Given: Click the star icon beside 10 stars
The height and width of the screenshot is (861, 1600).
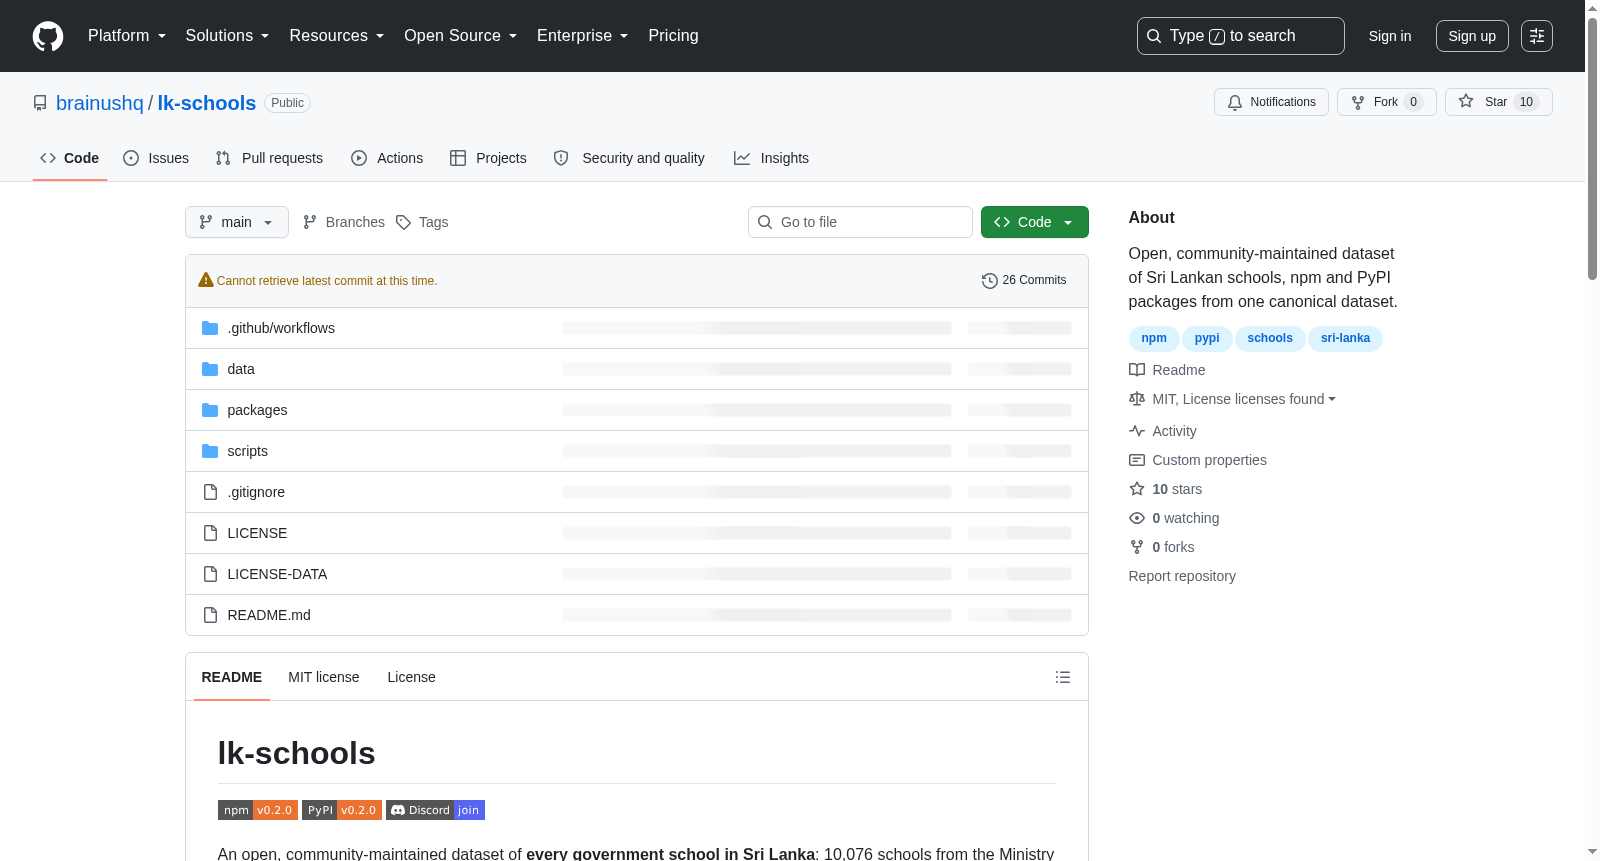Looking at the screenshot, I should tap(1137, 489).
